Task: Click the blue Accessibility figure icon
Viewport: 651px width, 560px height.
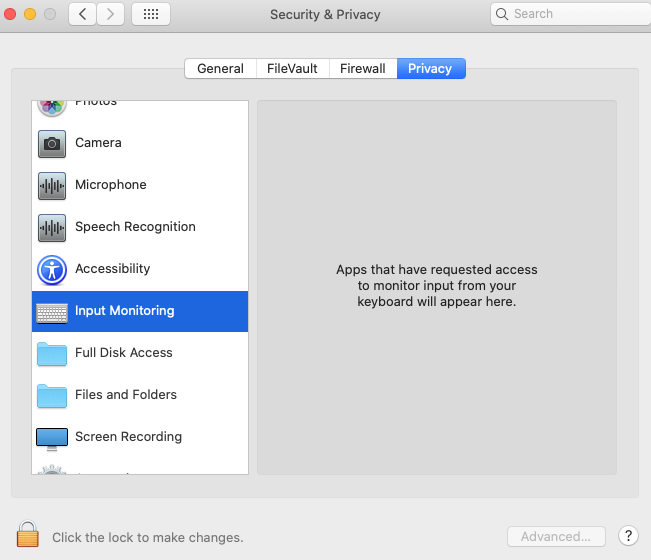Action: [52, 270]
